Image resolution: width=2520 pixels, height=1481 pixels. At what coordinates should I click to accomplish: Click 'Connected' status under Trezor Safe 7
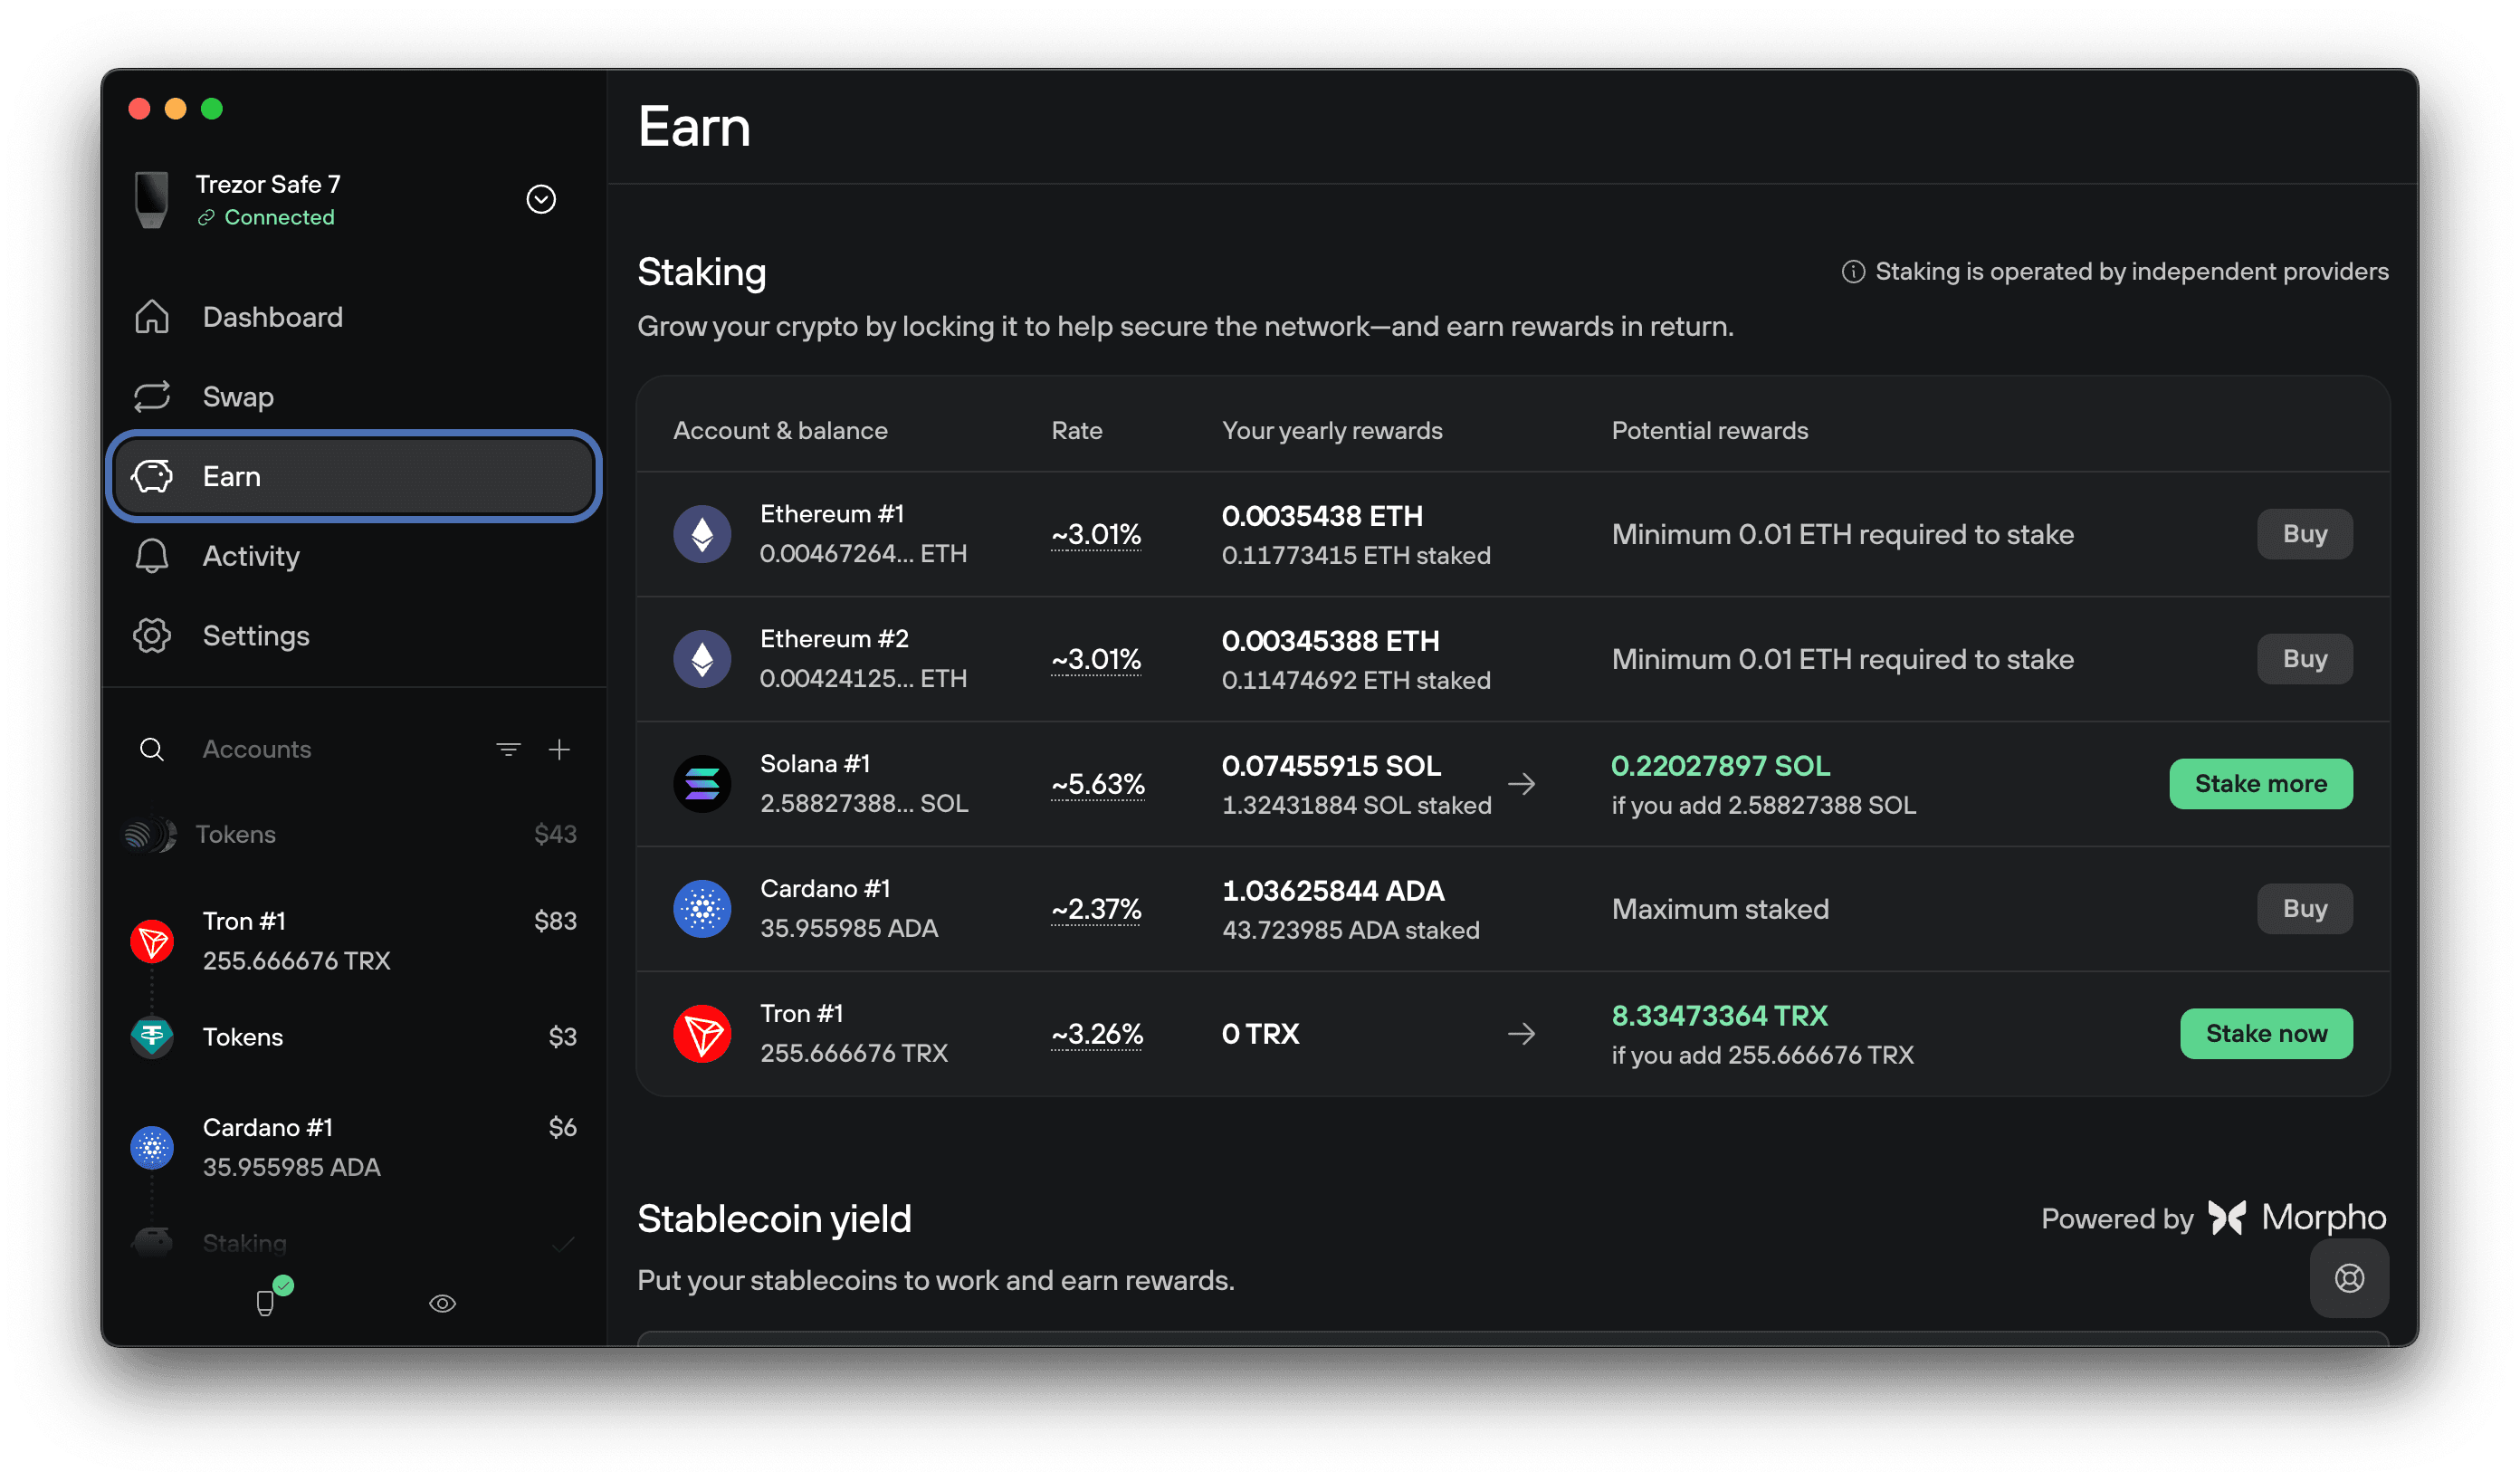pos(279,217)
